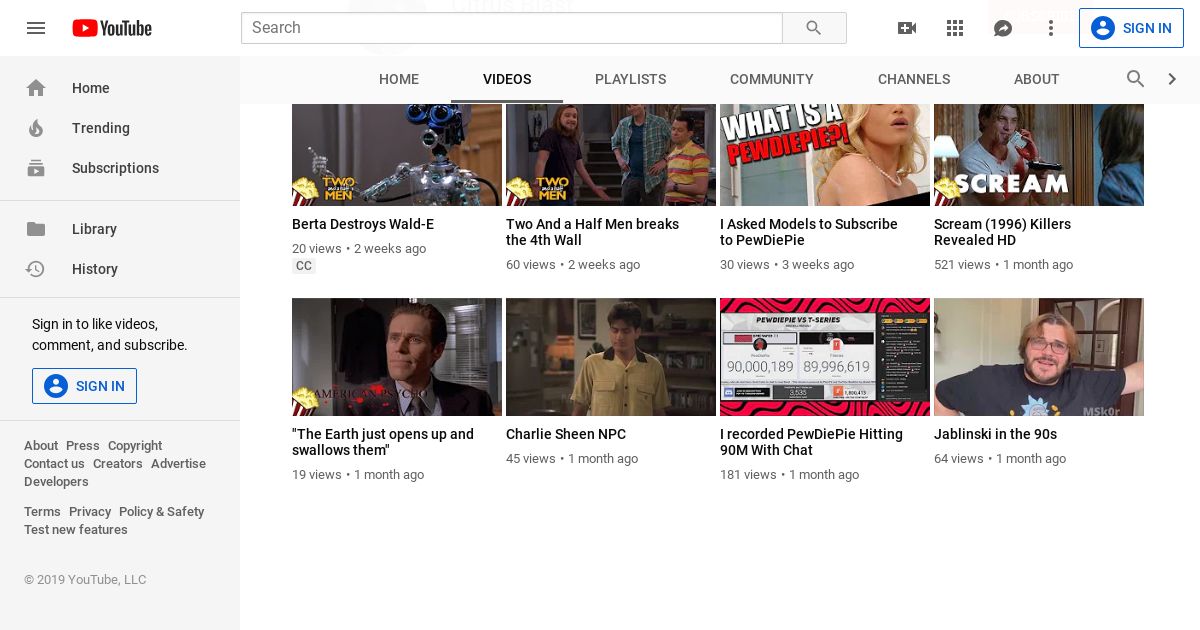Open the What Is a PewDiePie thumbnail
This screenshot has width=1200, height=630.
pos(825,155)
